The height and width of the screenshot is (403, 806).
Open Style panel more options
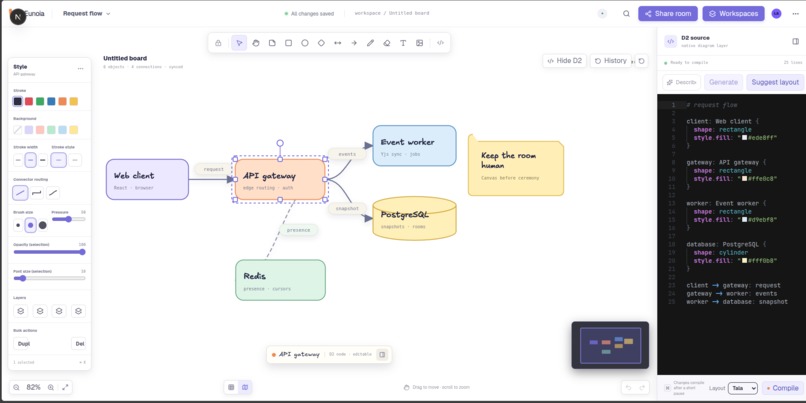pos(81,68)
